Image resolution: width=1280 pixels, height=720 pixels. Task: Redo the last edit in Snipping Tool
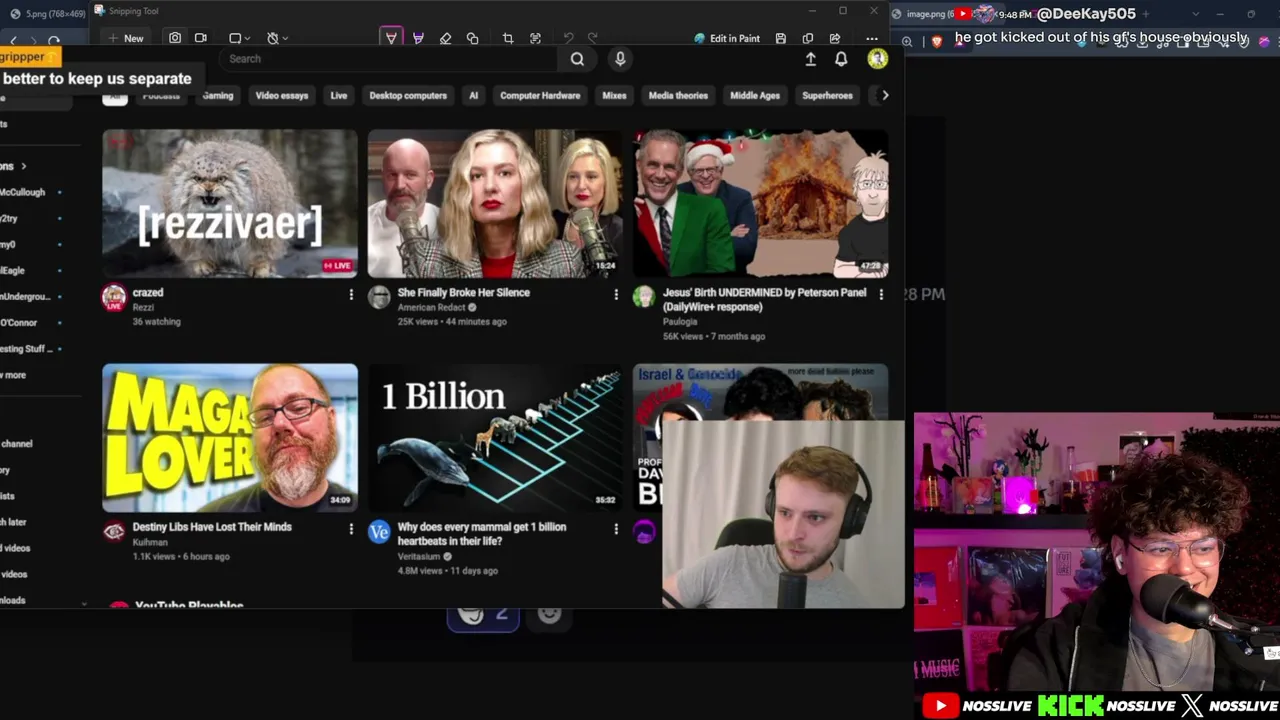pos(593,38)
